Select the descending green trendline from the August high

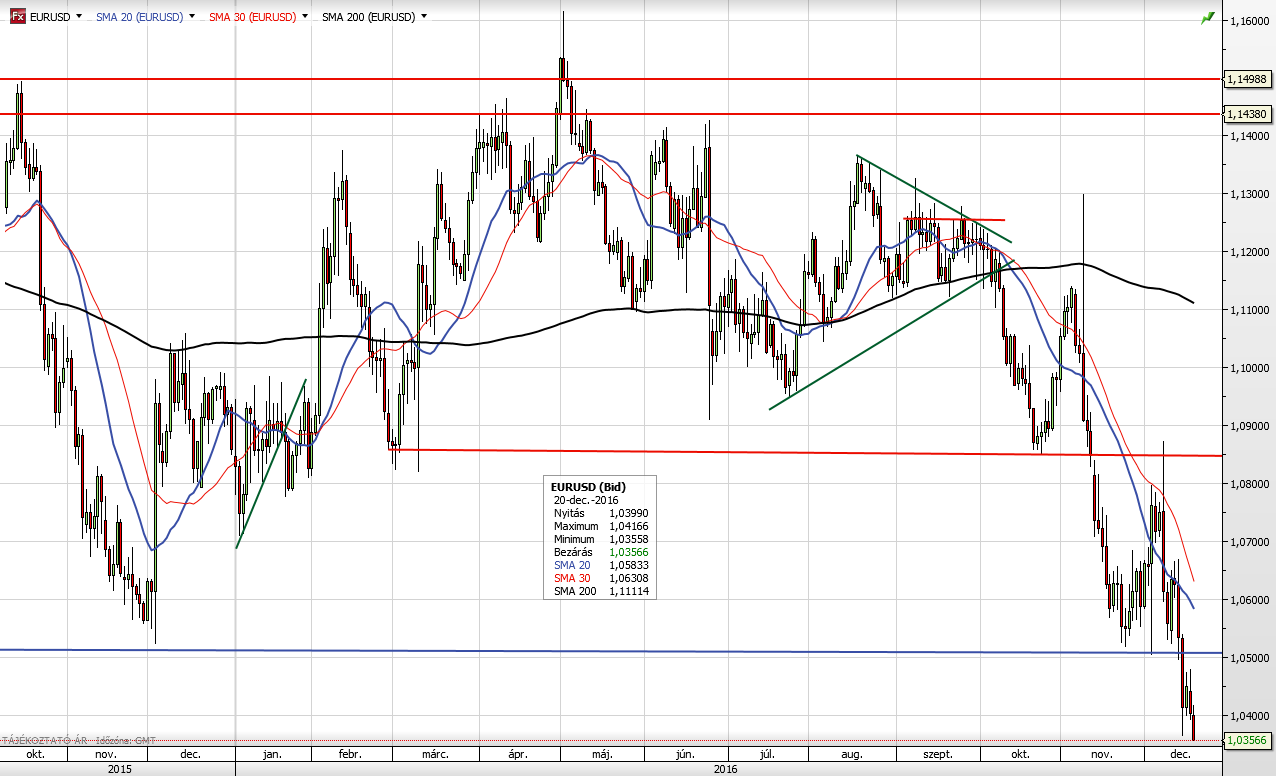[x=935, y=199]
